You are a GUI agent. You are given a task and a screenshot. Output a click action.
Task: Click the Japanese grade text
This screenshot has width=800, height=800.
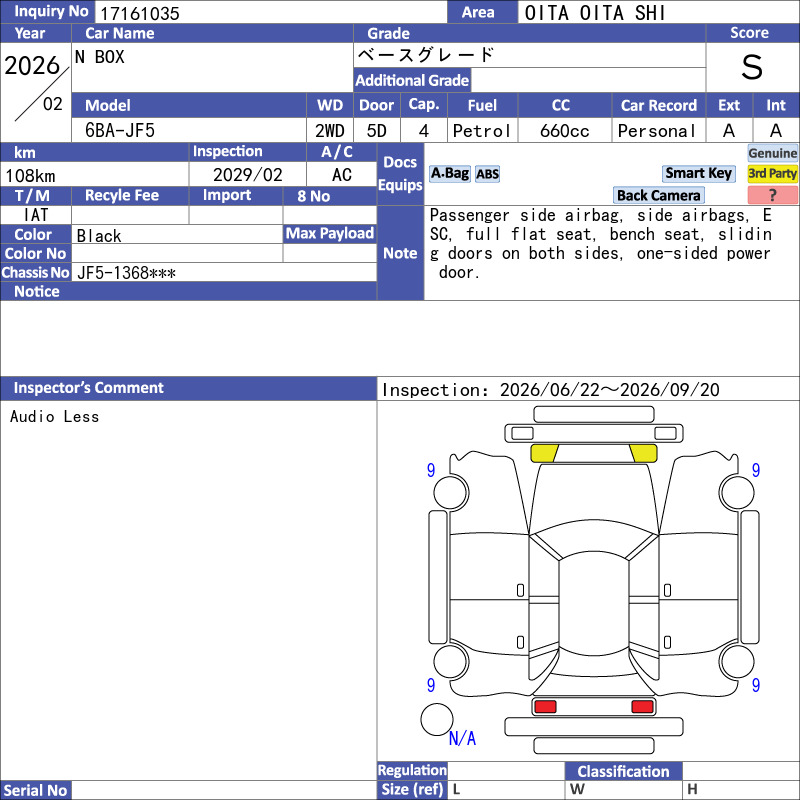(426, 55)
